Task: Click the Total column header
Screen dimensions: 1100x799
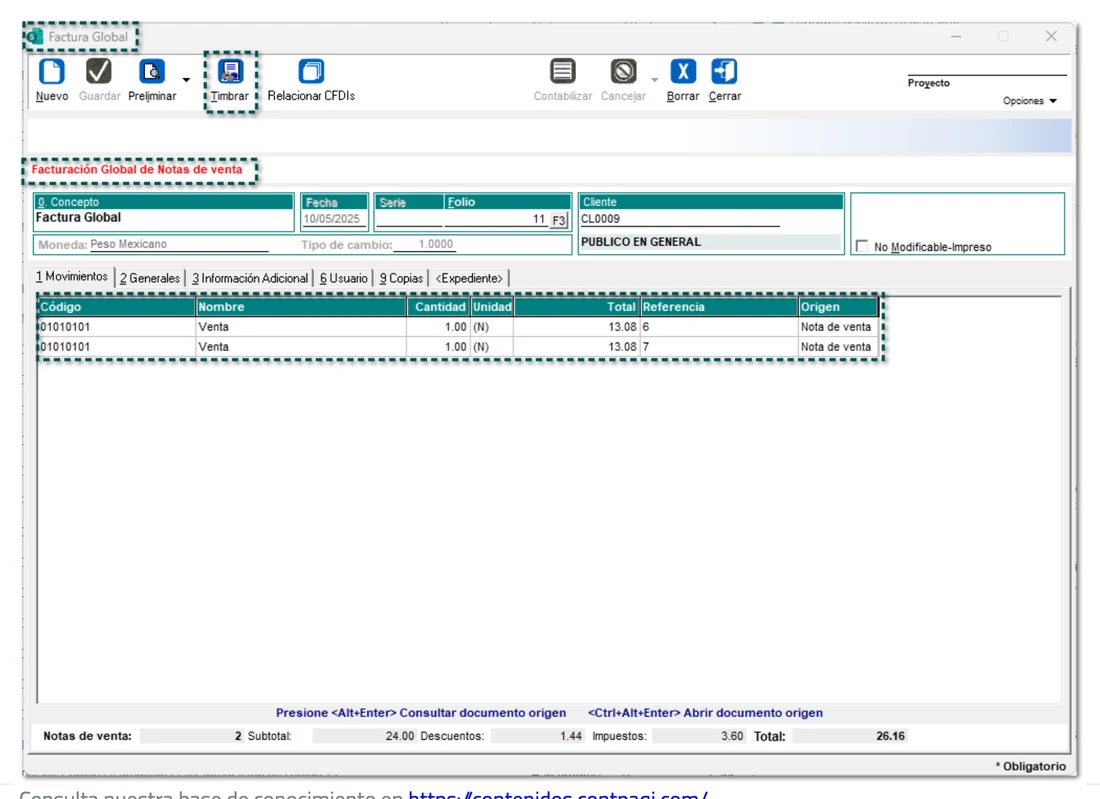Action: pos(576,307)
